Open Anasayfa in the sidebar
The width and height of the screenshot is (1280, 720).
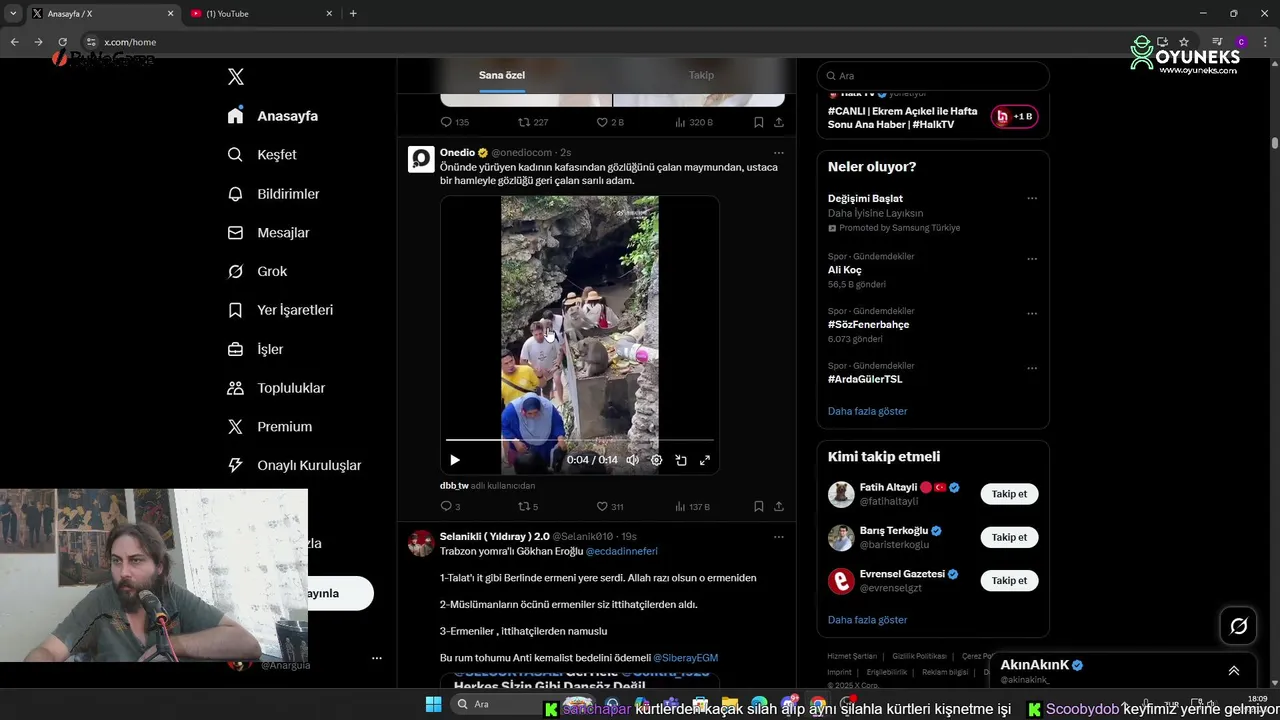[273, 116]
